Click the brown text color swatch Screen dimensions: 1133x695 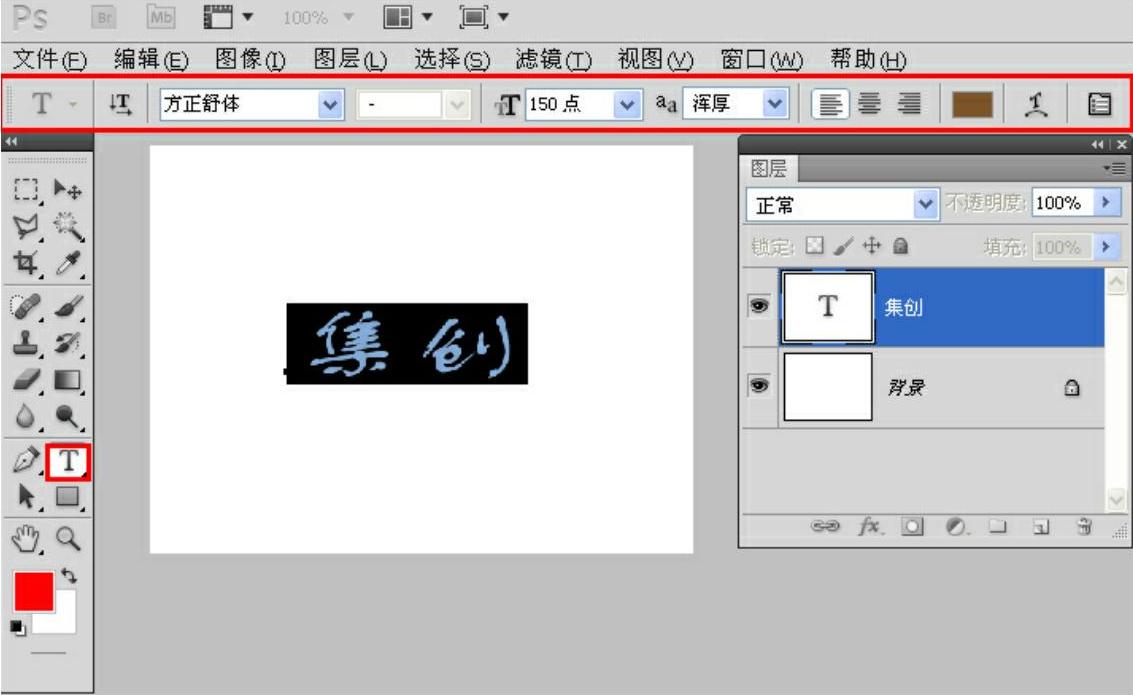pos(971,104)
